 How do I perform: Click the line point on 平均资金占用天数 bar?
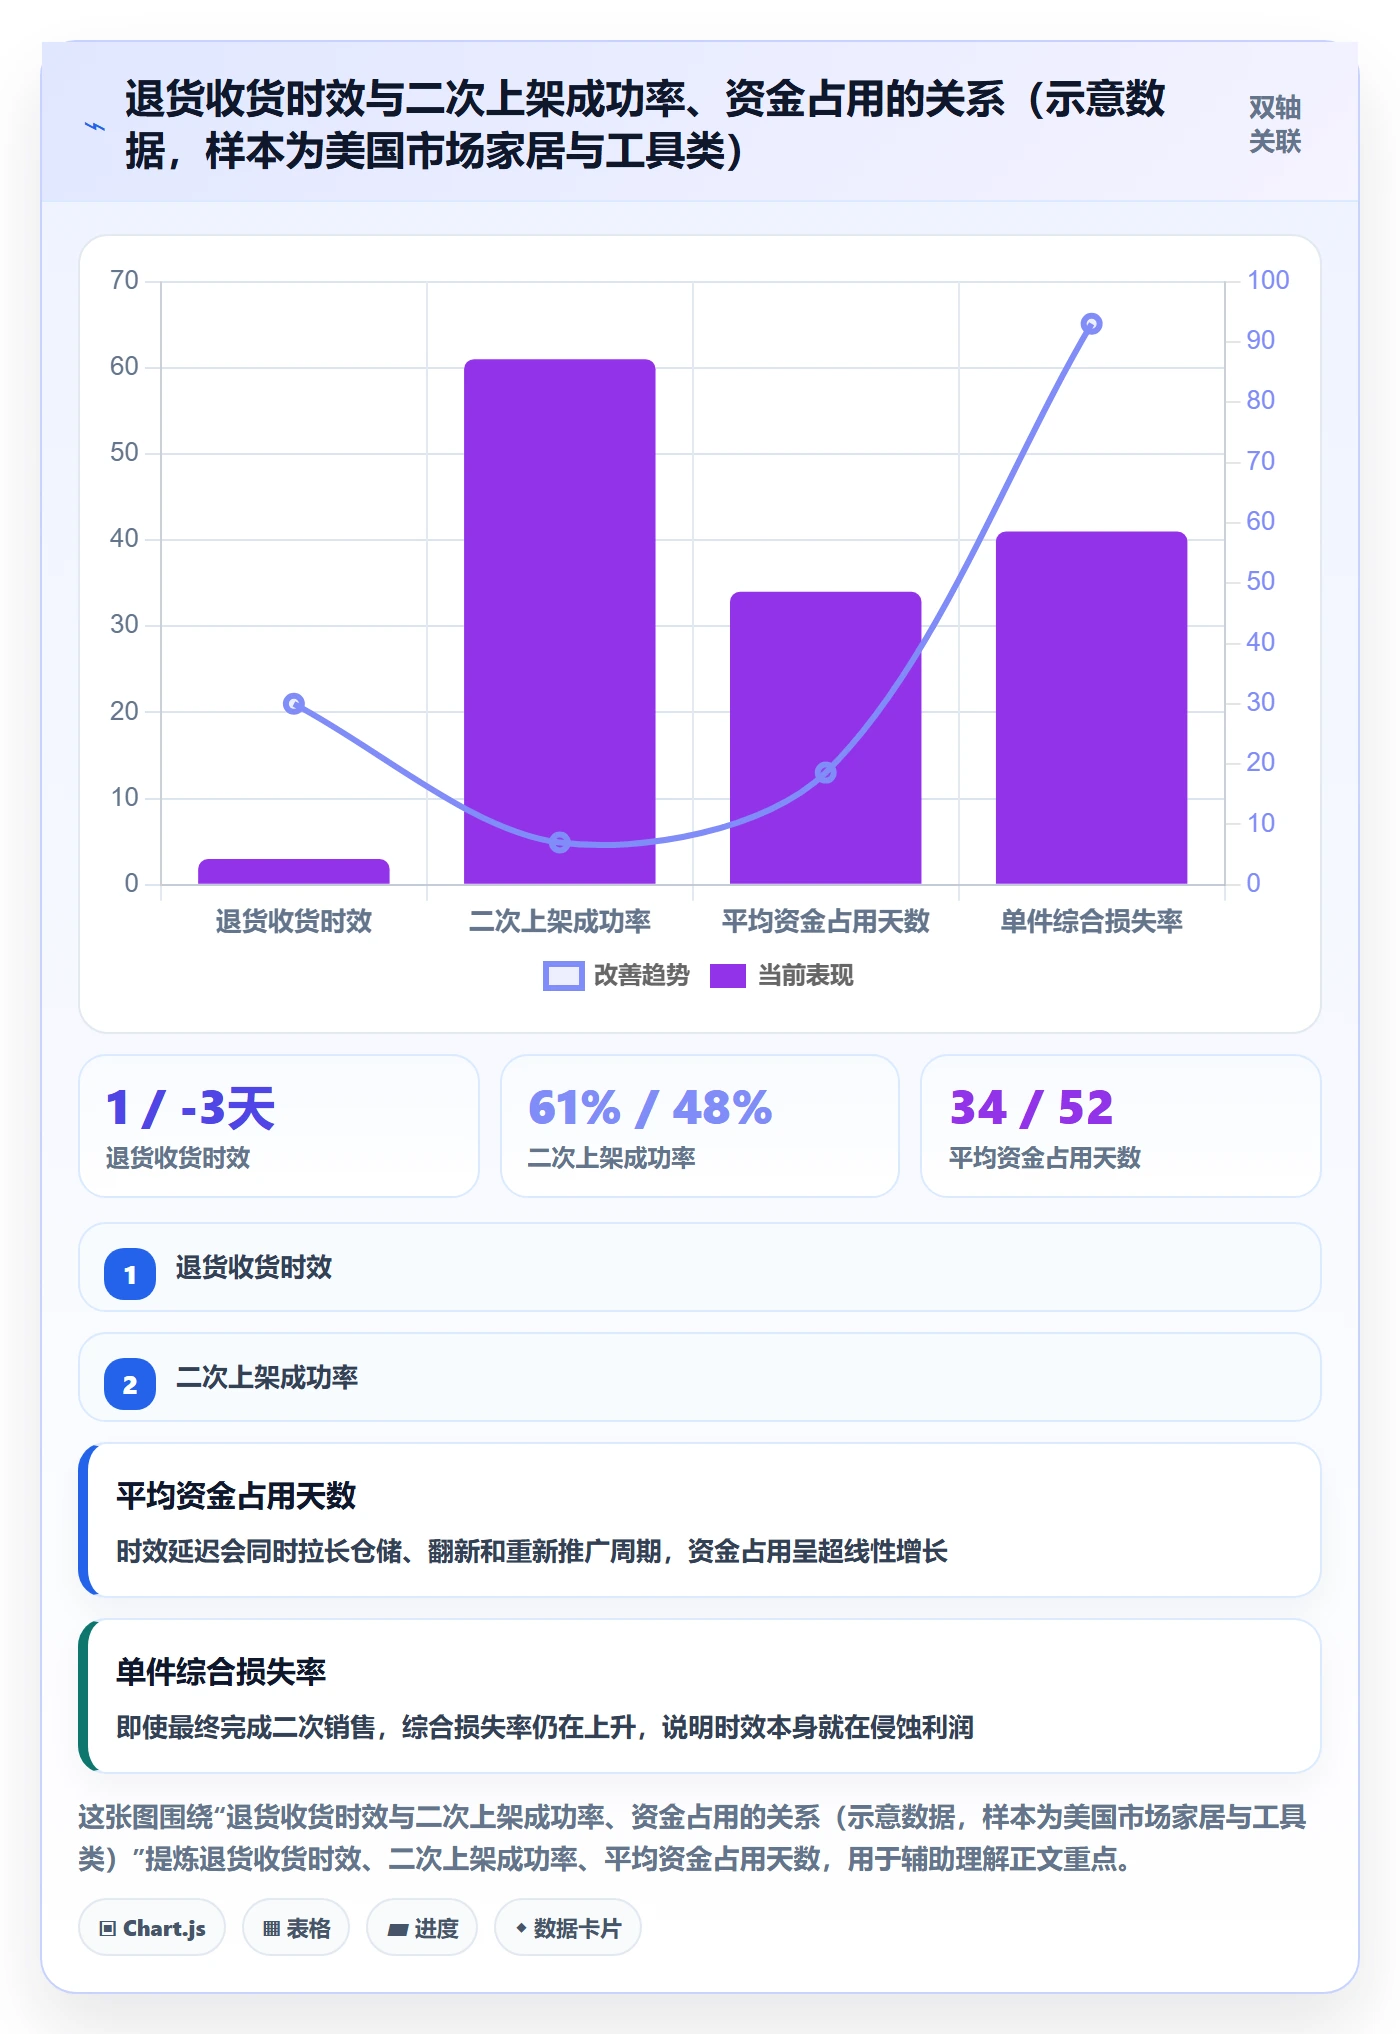[x=825, y=773]
